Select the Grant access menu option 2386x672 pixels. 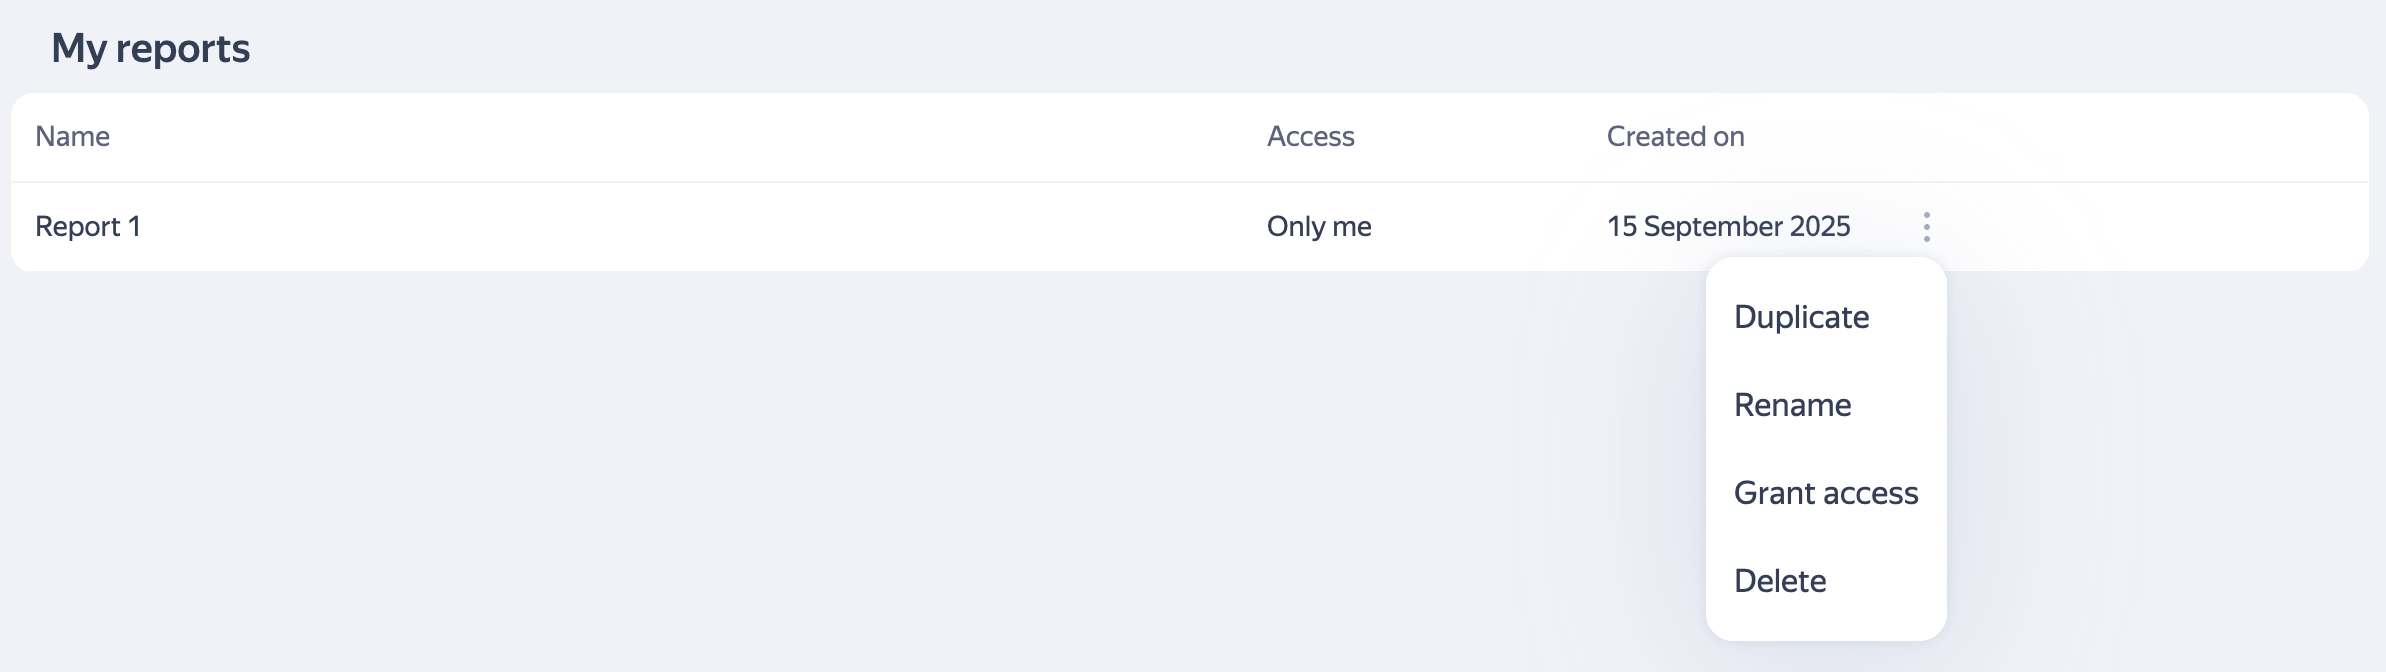click(x=1825, y=493)
